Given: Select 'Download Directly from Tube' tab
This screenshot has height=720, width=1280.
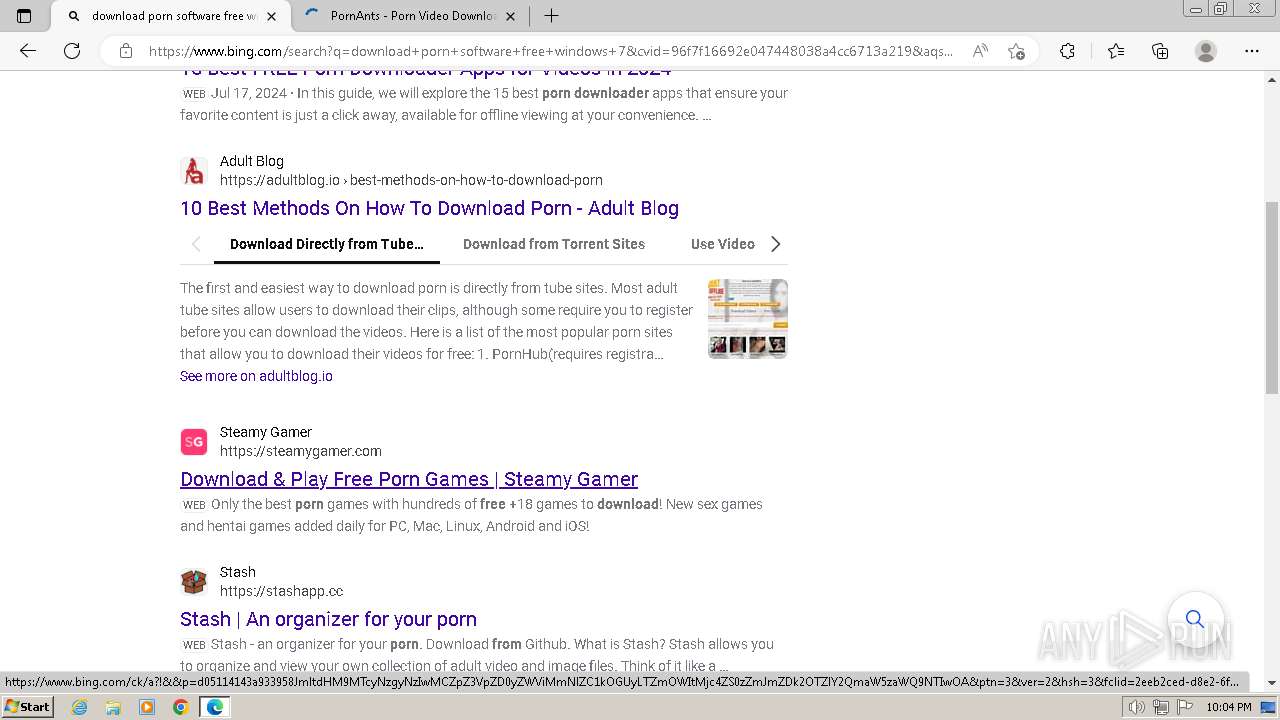Looking at the screenshot, I should (327, 244).
